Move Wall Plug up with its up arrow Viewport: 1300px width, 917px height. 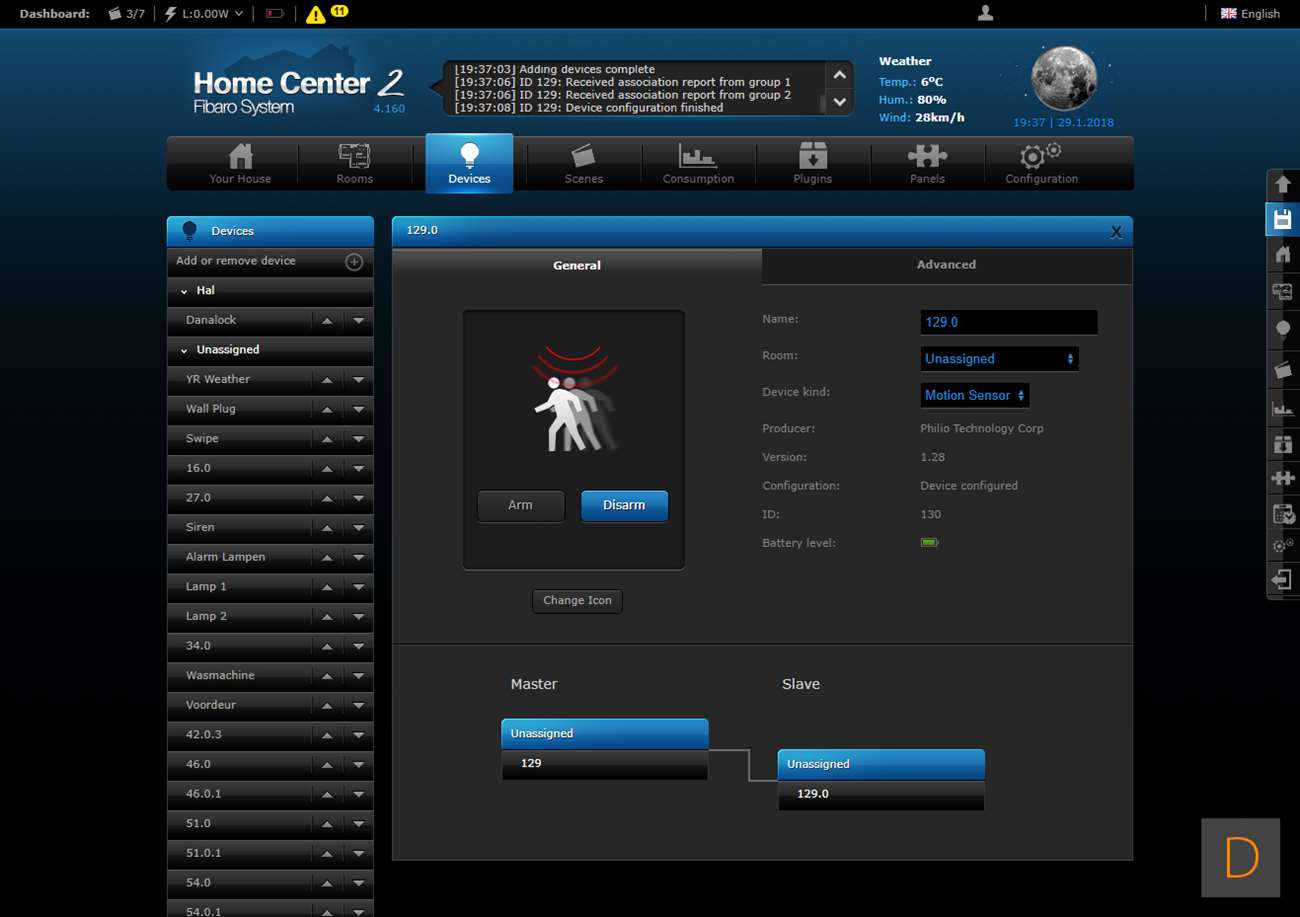pyautogui.click(x=327, y=410)
